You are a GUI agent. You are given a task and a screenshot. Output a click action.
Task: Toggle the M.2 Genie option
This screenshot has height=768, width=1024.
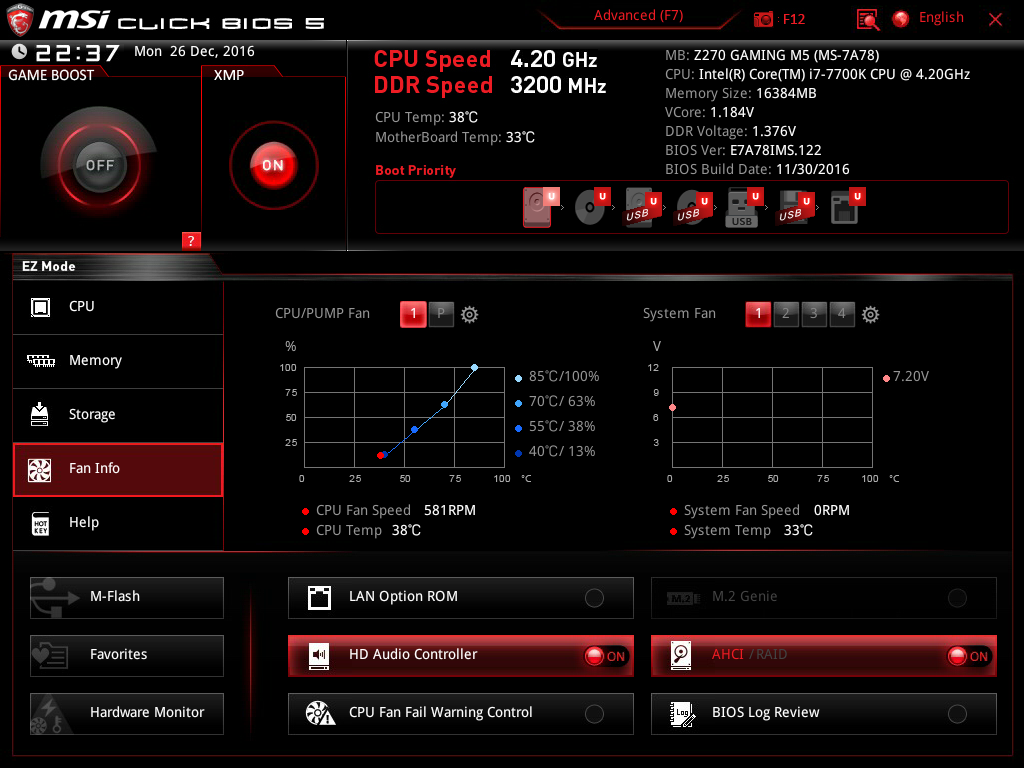[x=824, y=598]
